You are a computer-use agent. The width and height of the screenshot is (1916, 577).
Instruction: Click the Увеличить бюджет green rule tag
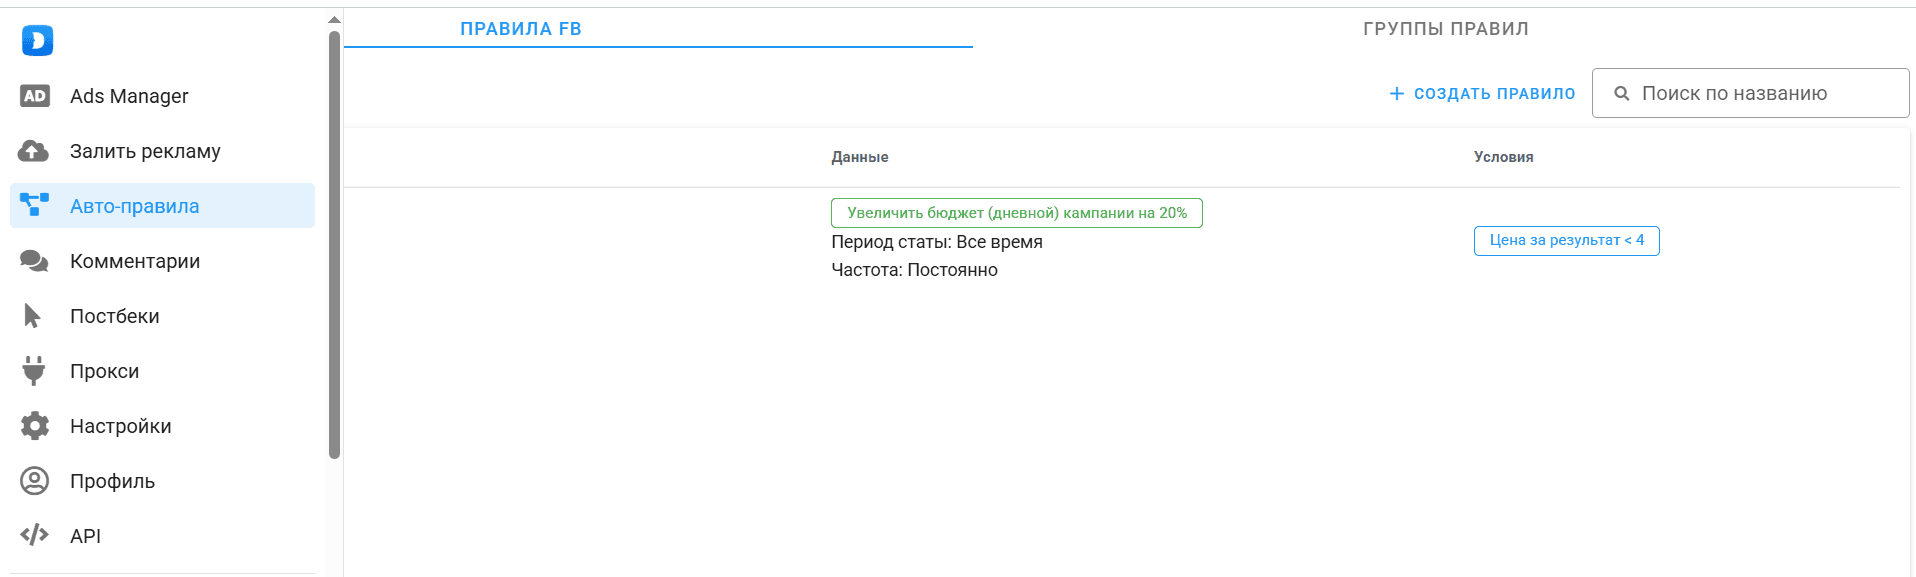(x=1016, y=213)
